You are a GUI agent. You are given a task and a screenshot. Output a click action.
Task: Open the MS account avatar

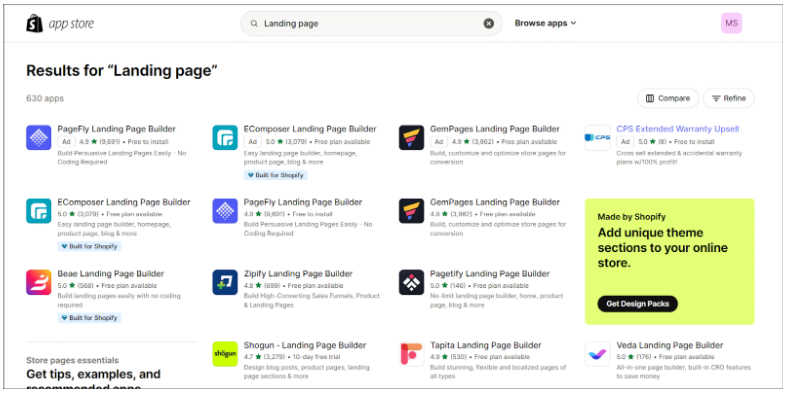tap(731, 23)
